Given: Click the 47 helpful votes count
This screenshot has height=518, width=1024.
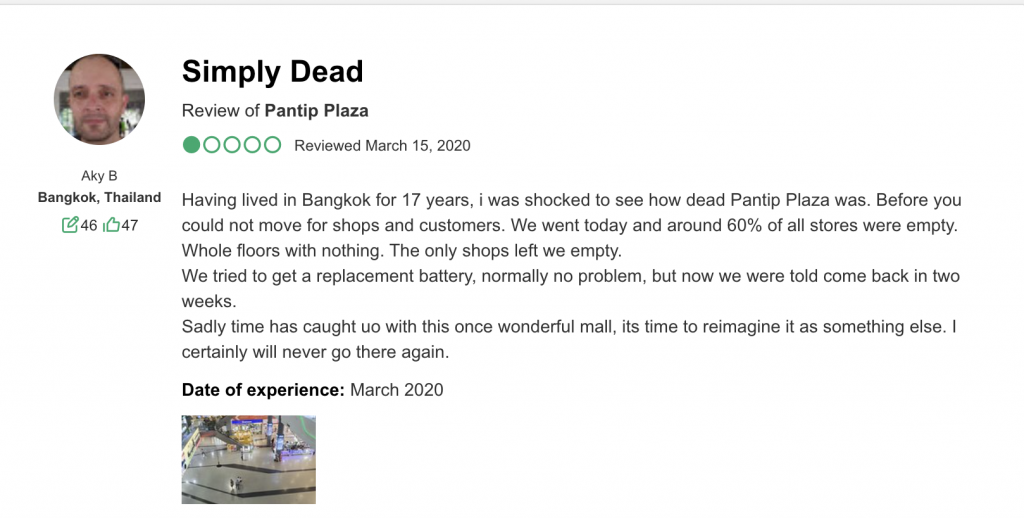Looking at the screenshot, I should (130, 225).
